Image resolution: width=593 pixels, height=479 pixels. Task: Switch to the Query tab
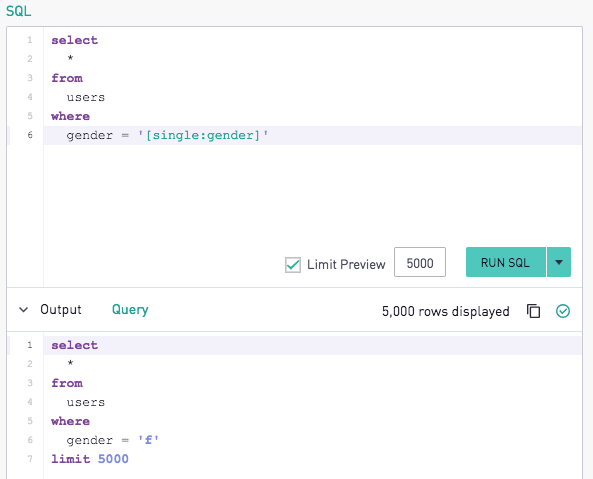[130, 310]
